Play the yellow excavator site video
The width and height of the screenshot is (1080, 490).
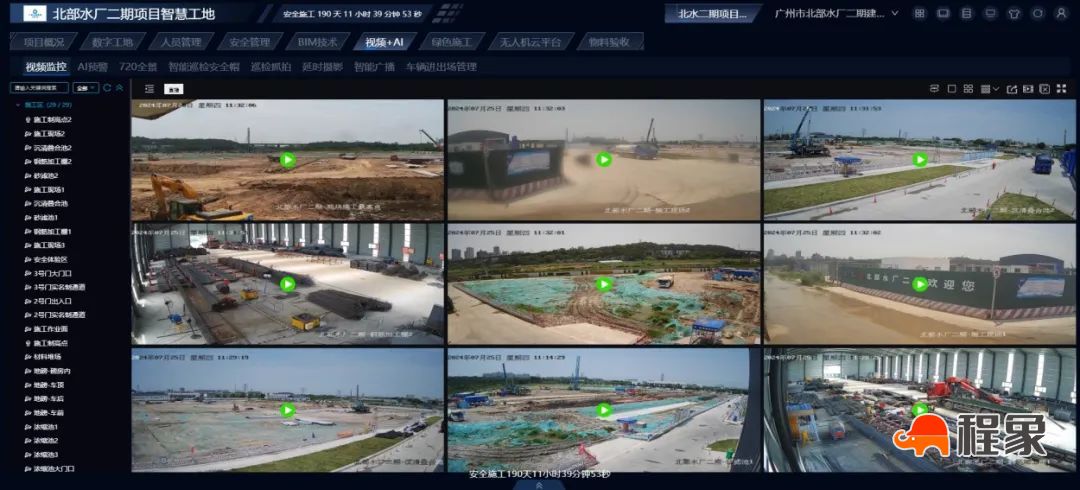pos(288,160)
